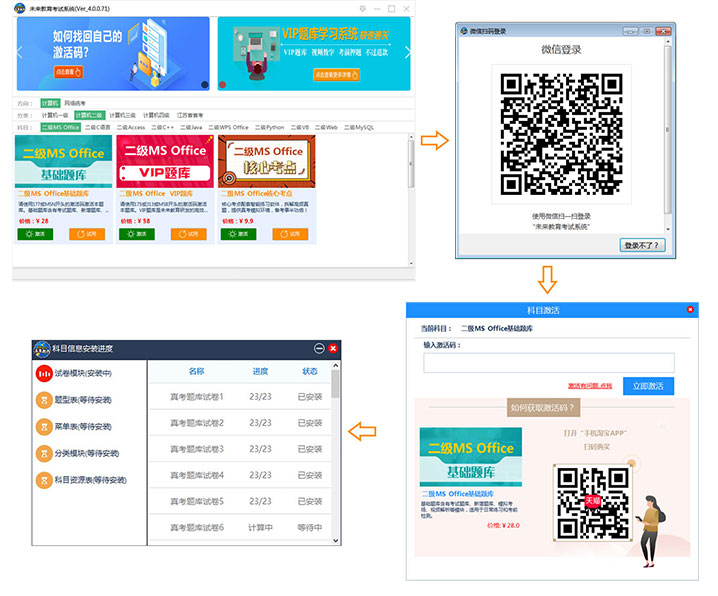
Task: Click the 进度 column header
Action: click(260, 371)
